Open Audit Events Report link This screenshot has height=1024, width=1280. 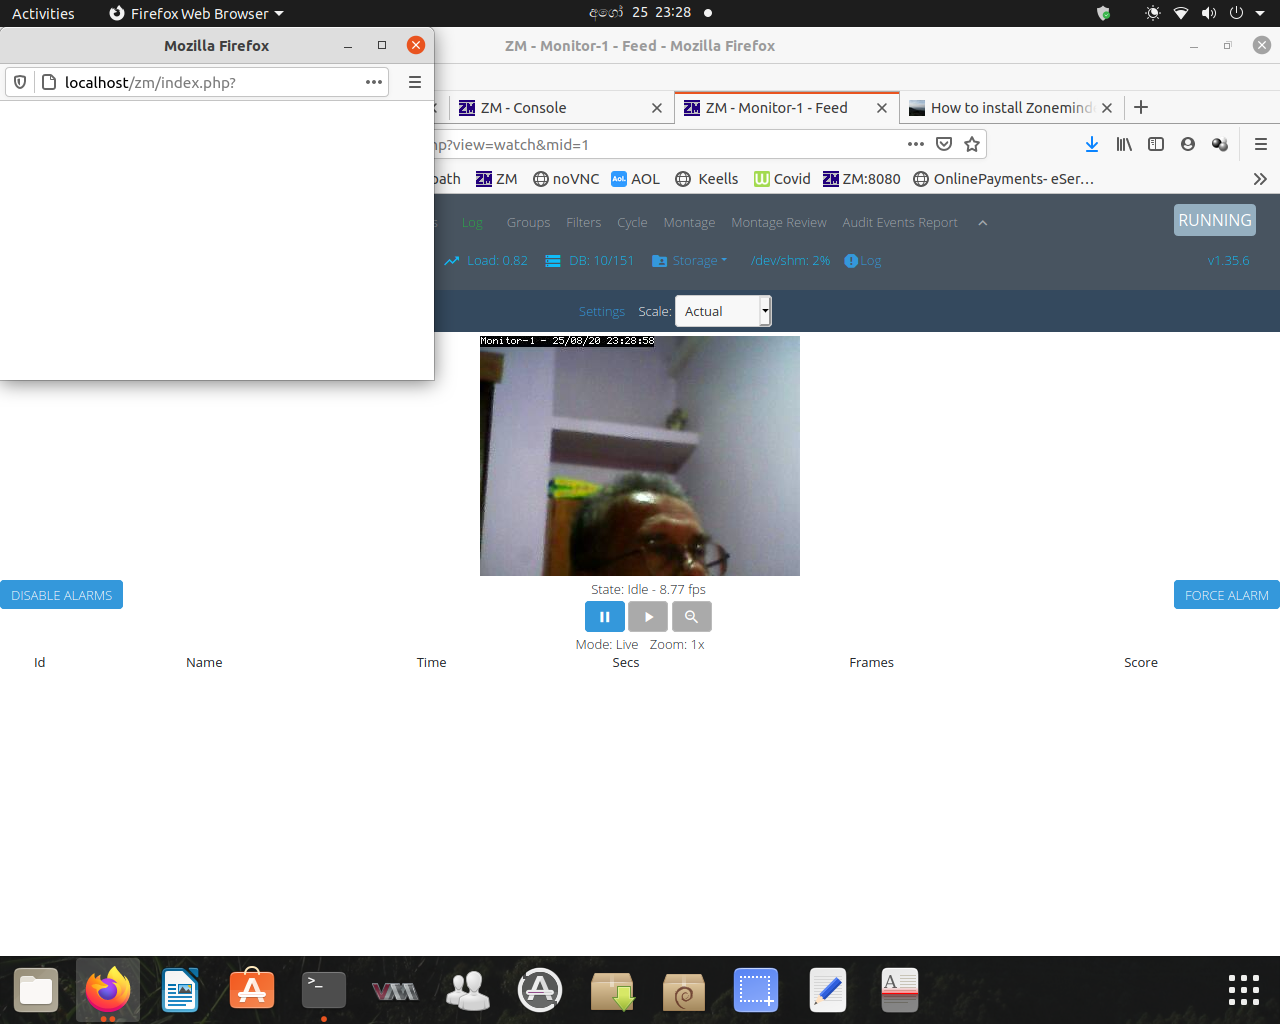coord(900,223)
